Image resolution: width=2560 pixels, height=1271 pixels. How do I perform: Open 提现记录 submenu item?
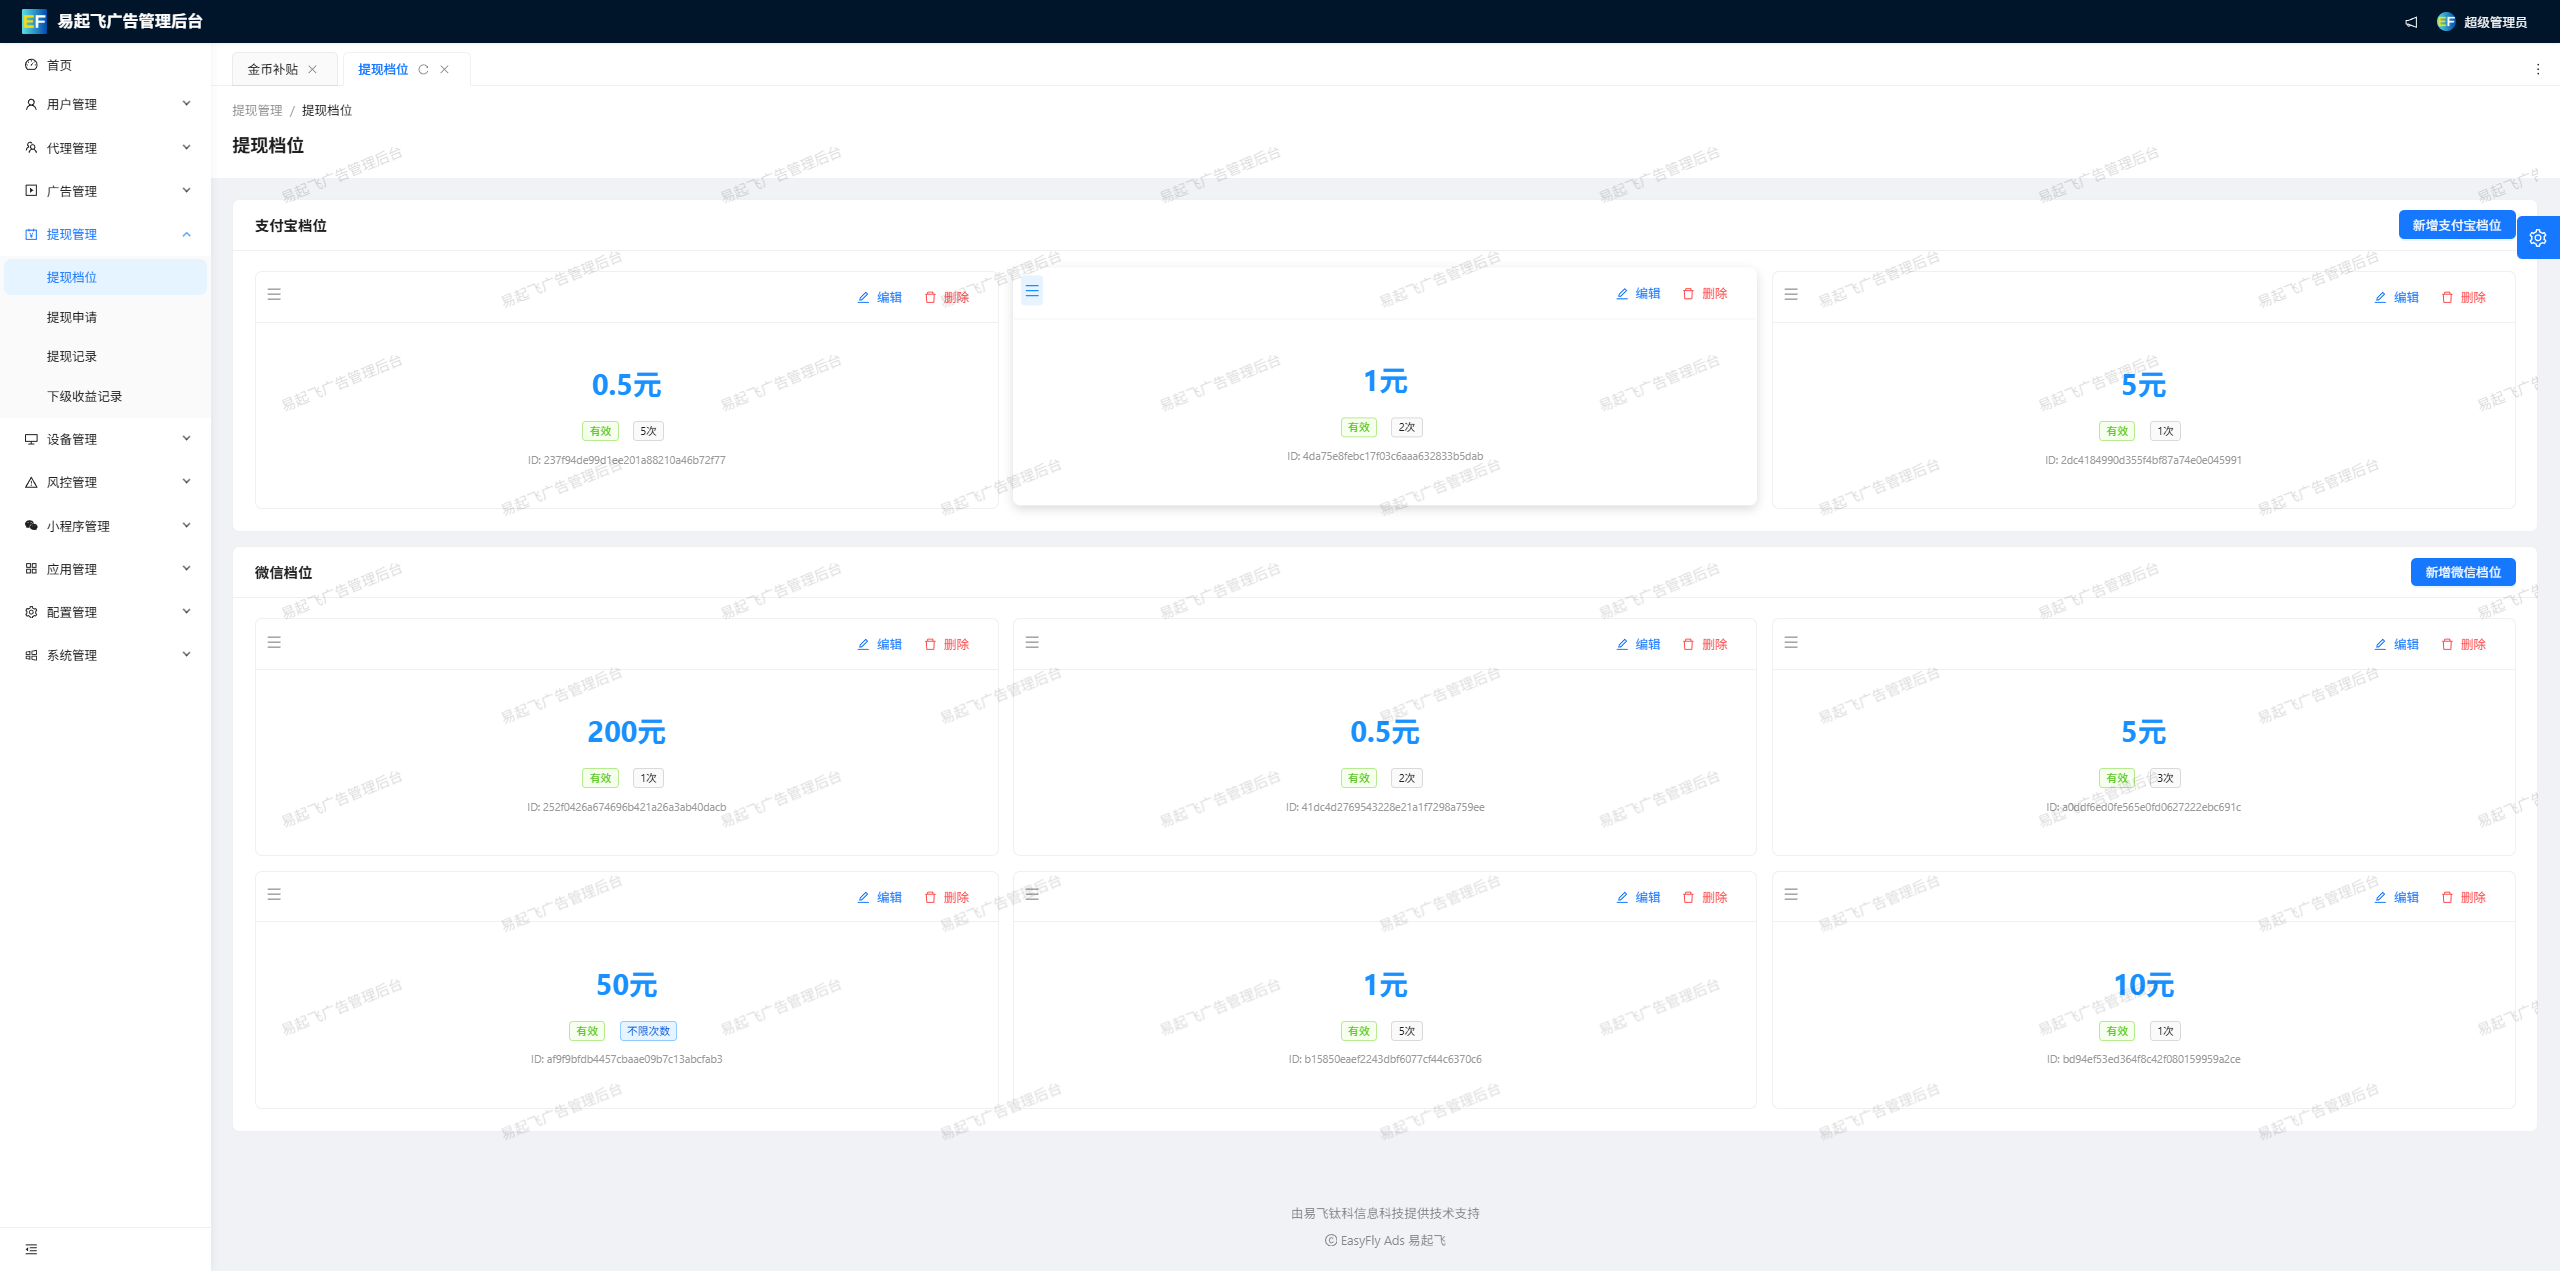(x=106, y=356)
